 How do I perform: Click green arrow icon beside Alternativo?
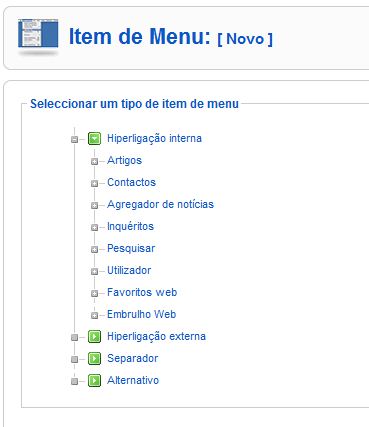pos(94,381)
